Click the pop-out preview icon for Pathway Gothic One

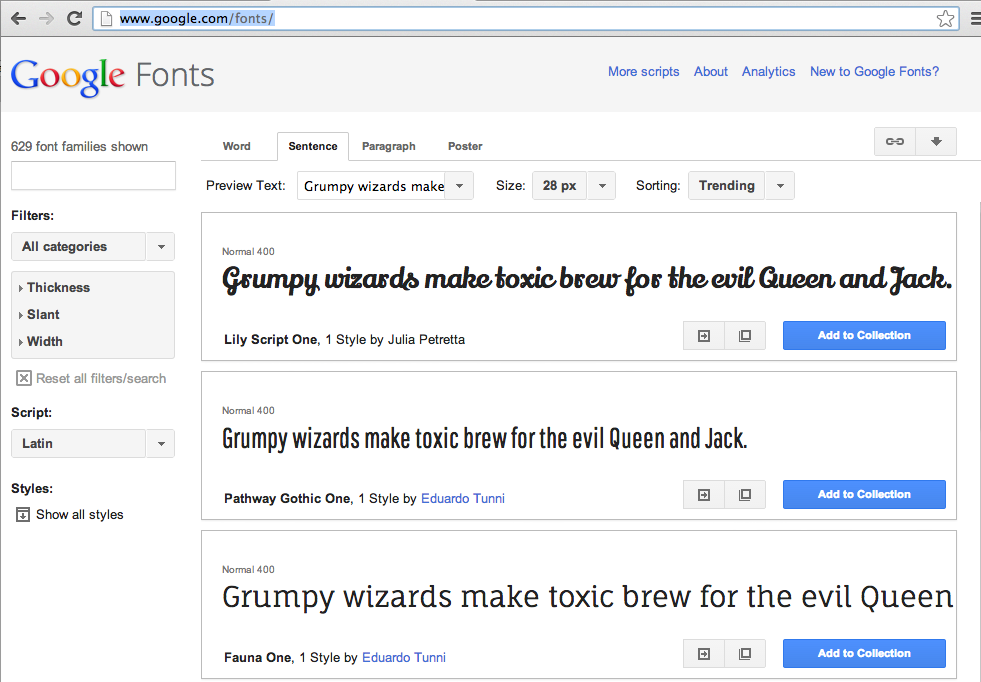pyautogui.click(x=744, y=494)
